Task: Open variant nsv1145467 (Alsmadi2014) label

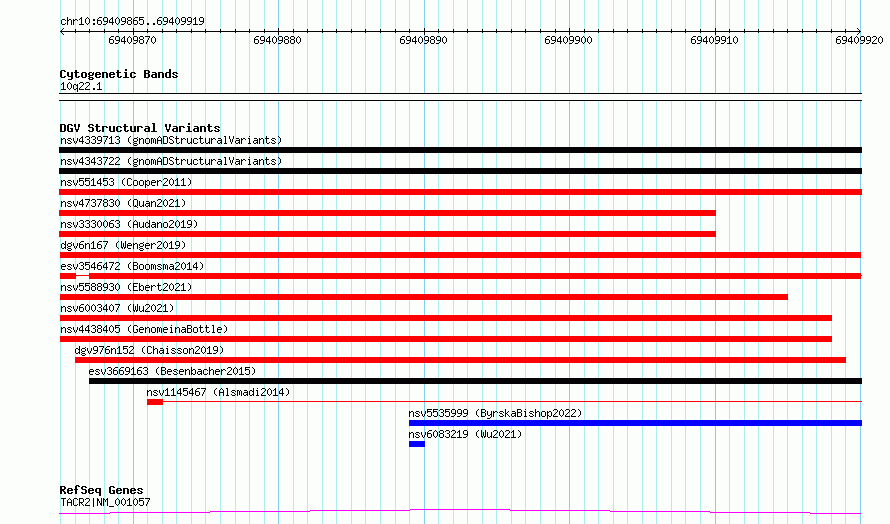Action: (x=218, y=392)
